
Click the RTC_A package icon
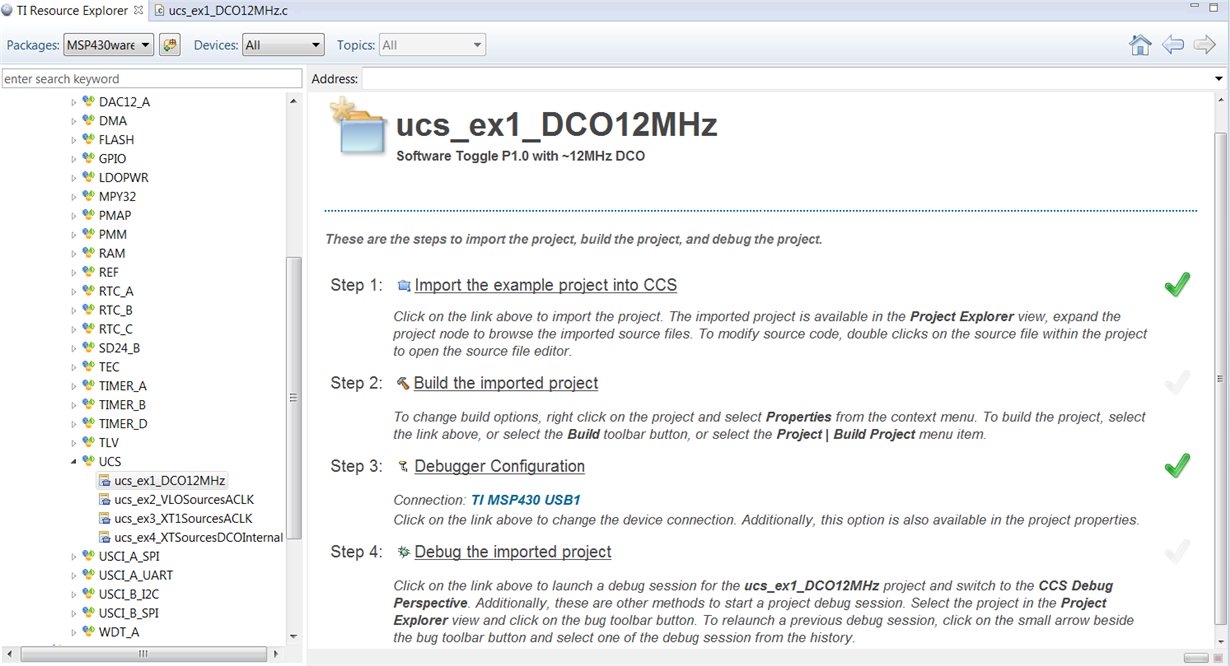(89, 291)
